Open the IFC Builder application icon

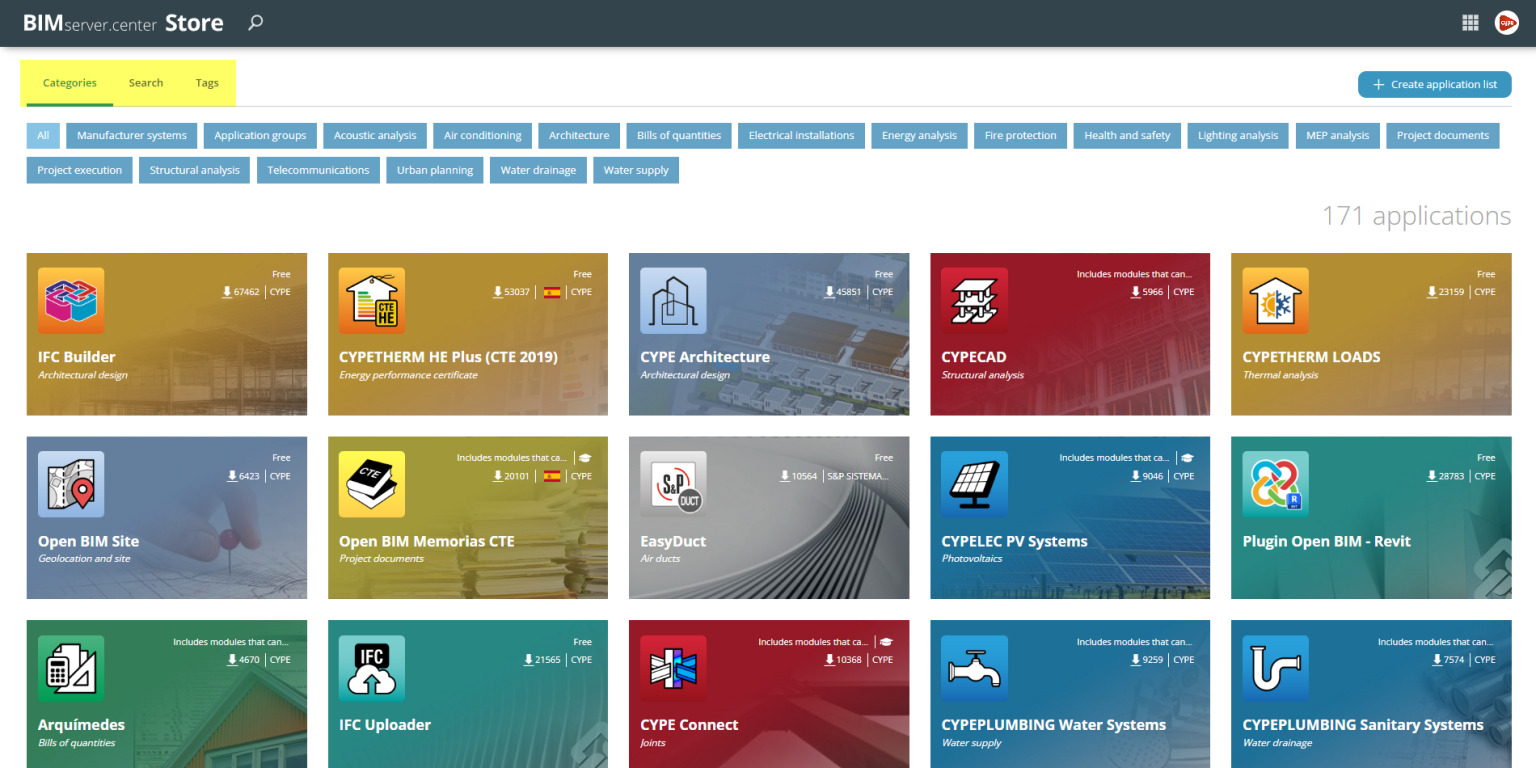pyautogui.click(x=70, y=300)
